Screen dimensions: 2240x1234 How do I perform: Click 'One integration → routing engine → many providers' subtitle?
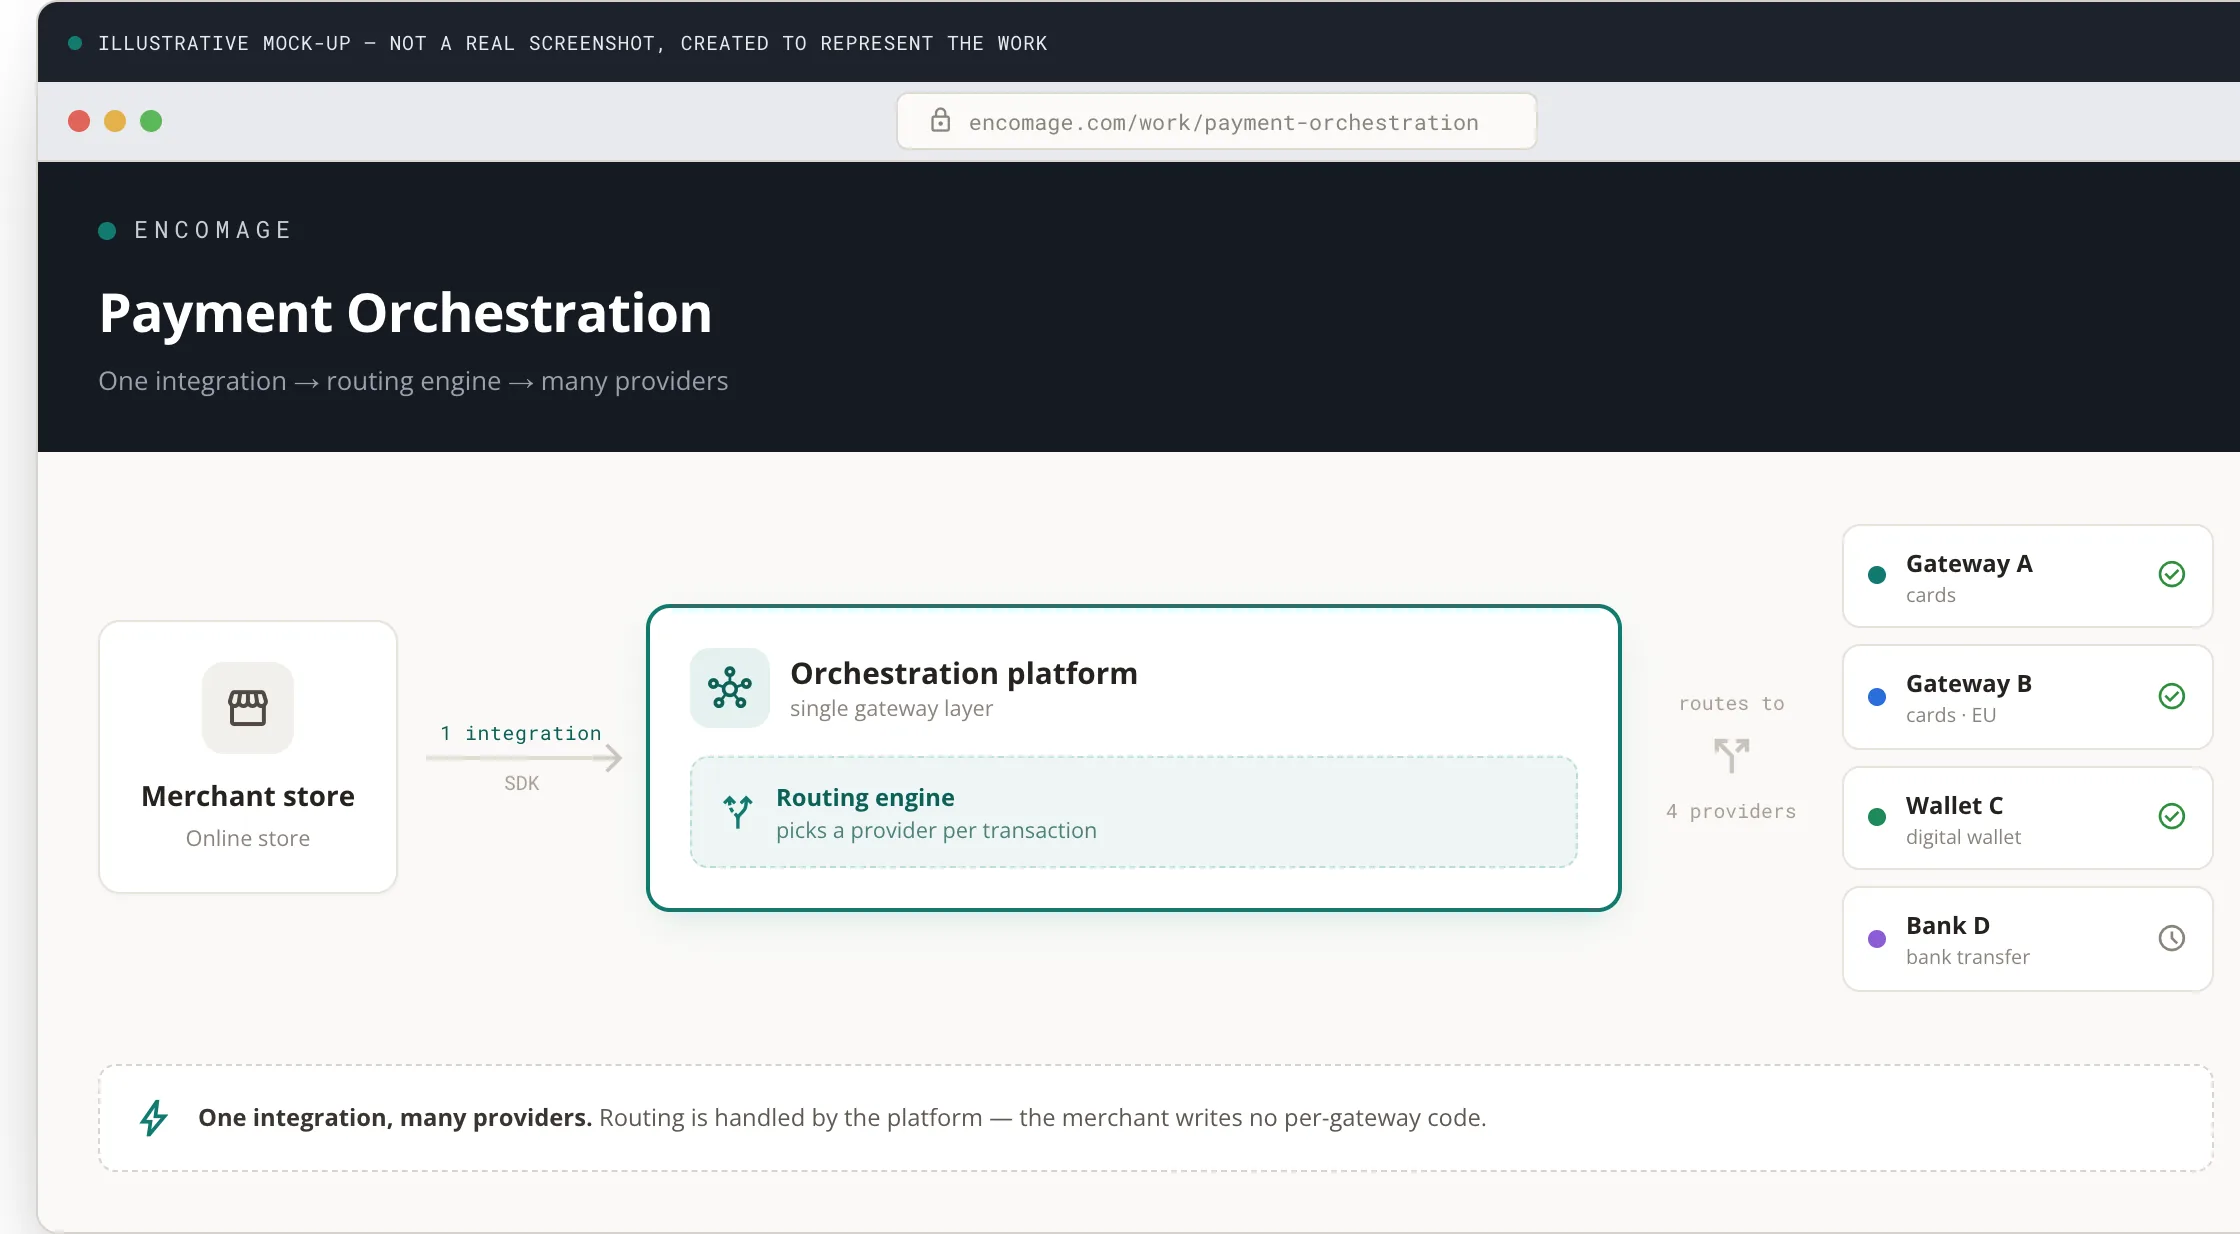413,381
